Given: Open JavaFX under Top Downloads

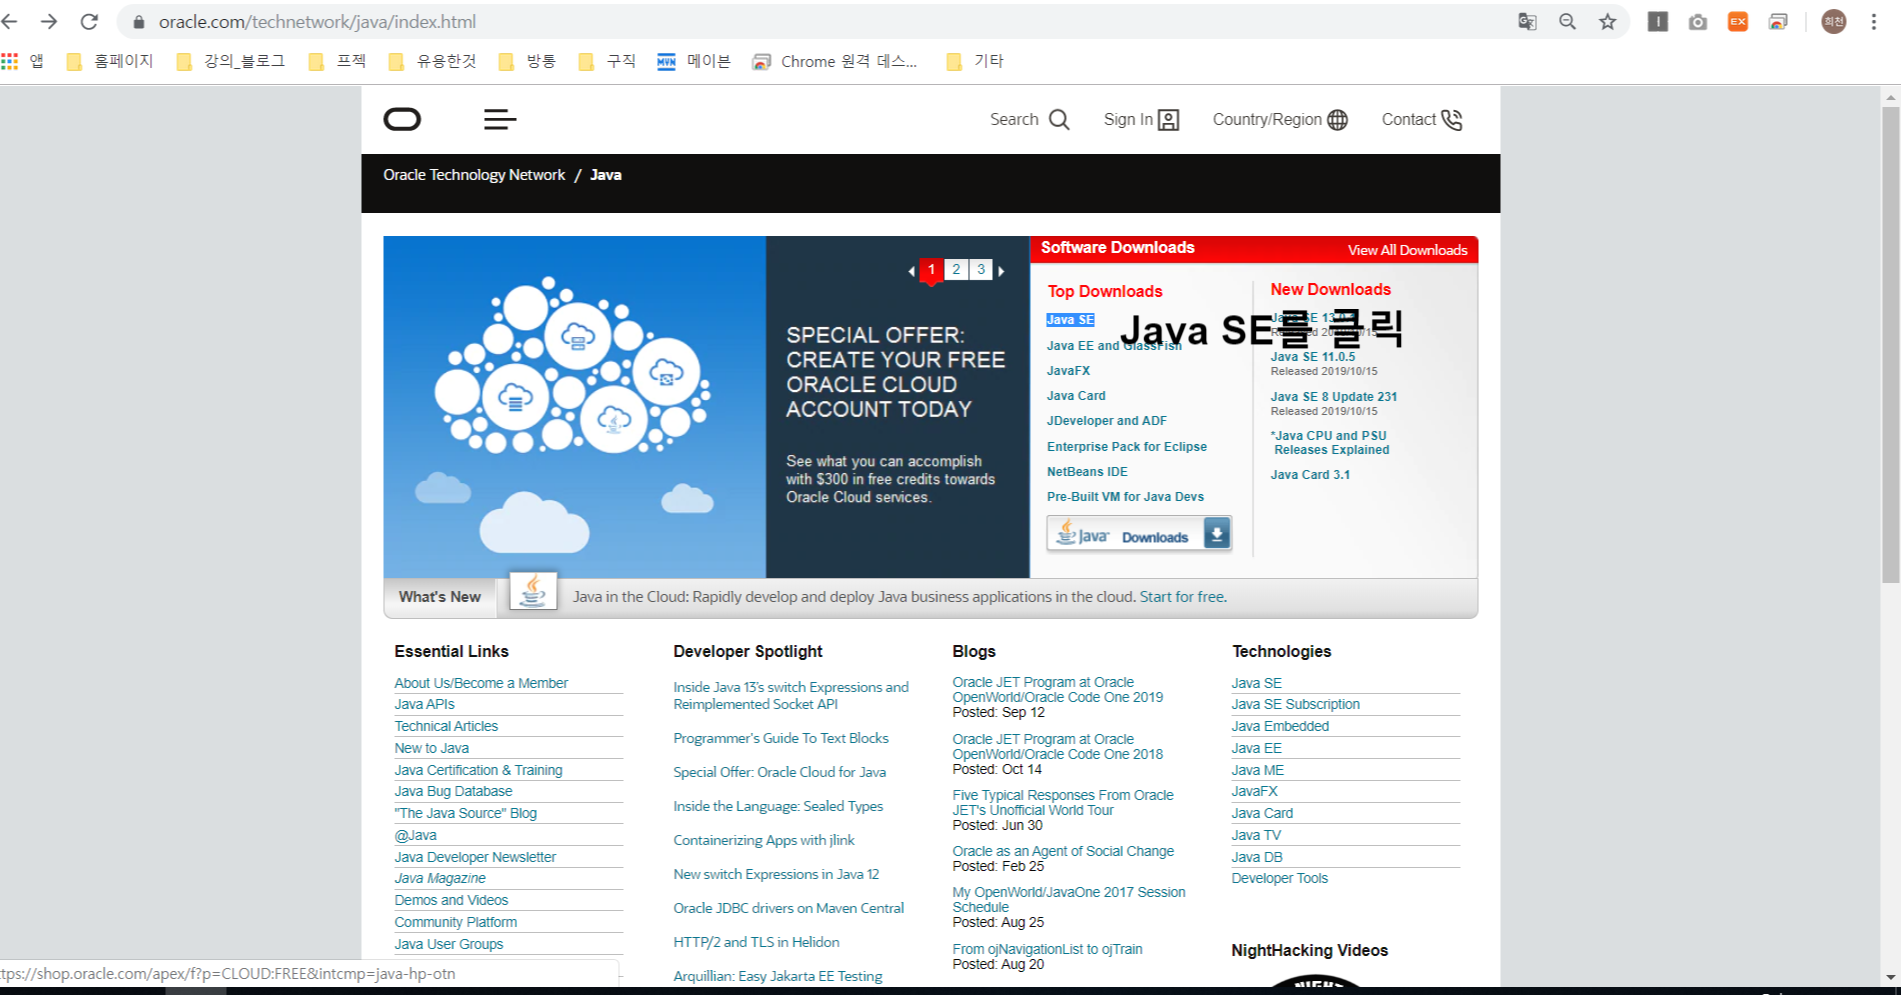Looking at the screenshot, I should [1068, 371].
